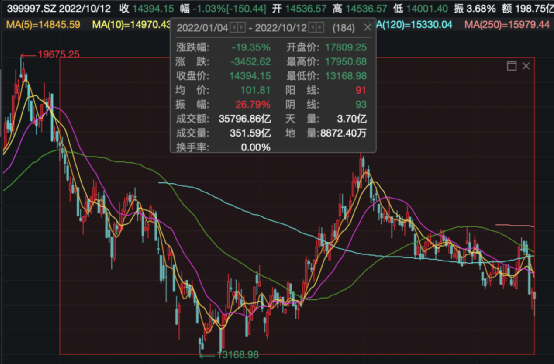Click the 阴线 count 93
The width and height of the screenshot is (554, 364).
coord(361,105)
